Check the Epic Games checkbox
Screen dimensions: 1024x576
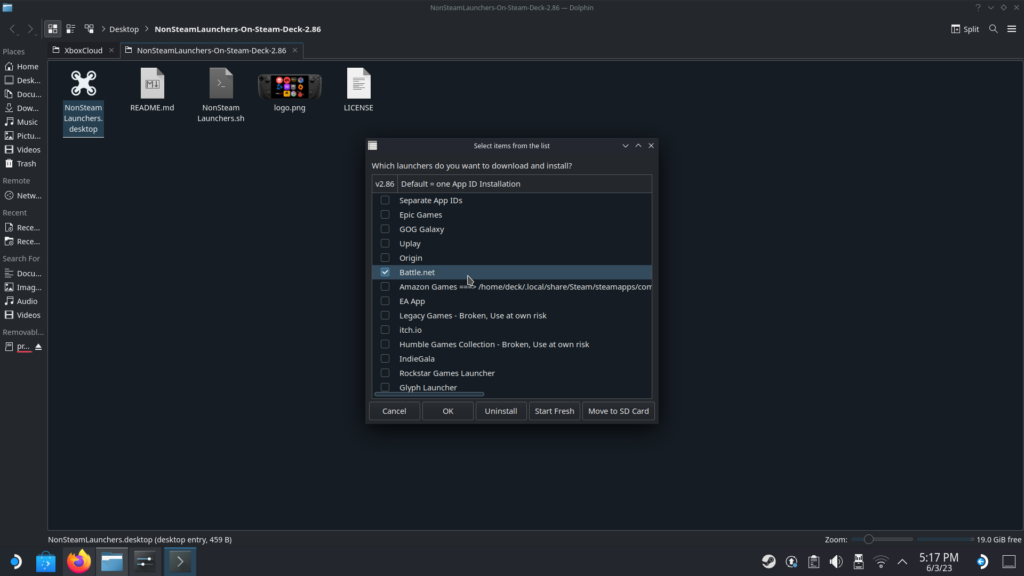385,215
